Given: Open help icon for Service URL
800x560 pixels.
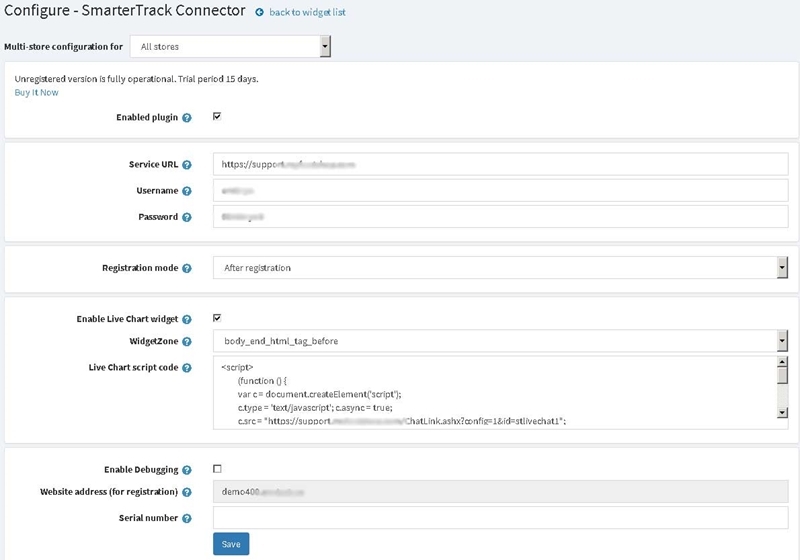Looking at the screenshot, I should pos(187,165).
